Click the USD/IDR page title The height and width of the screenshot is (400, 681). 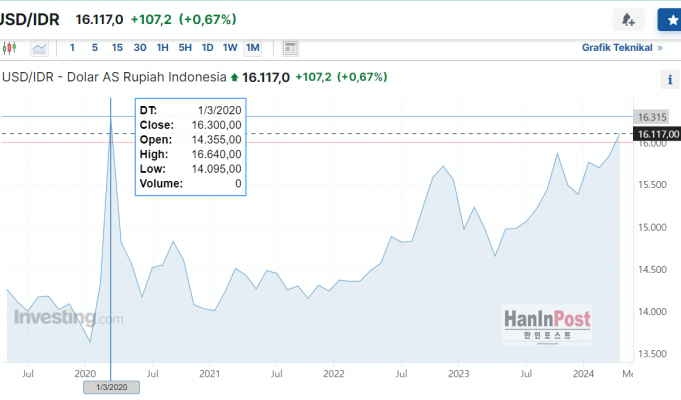click(32, 19)
